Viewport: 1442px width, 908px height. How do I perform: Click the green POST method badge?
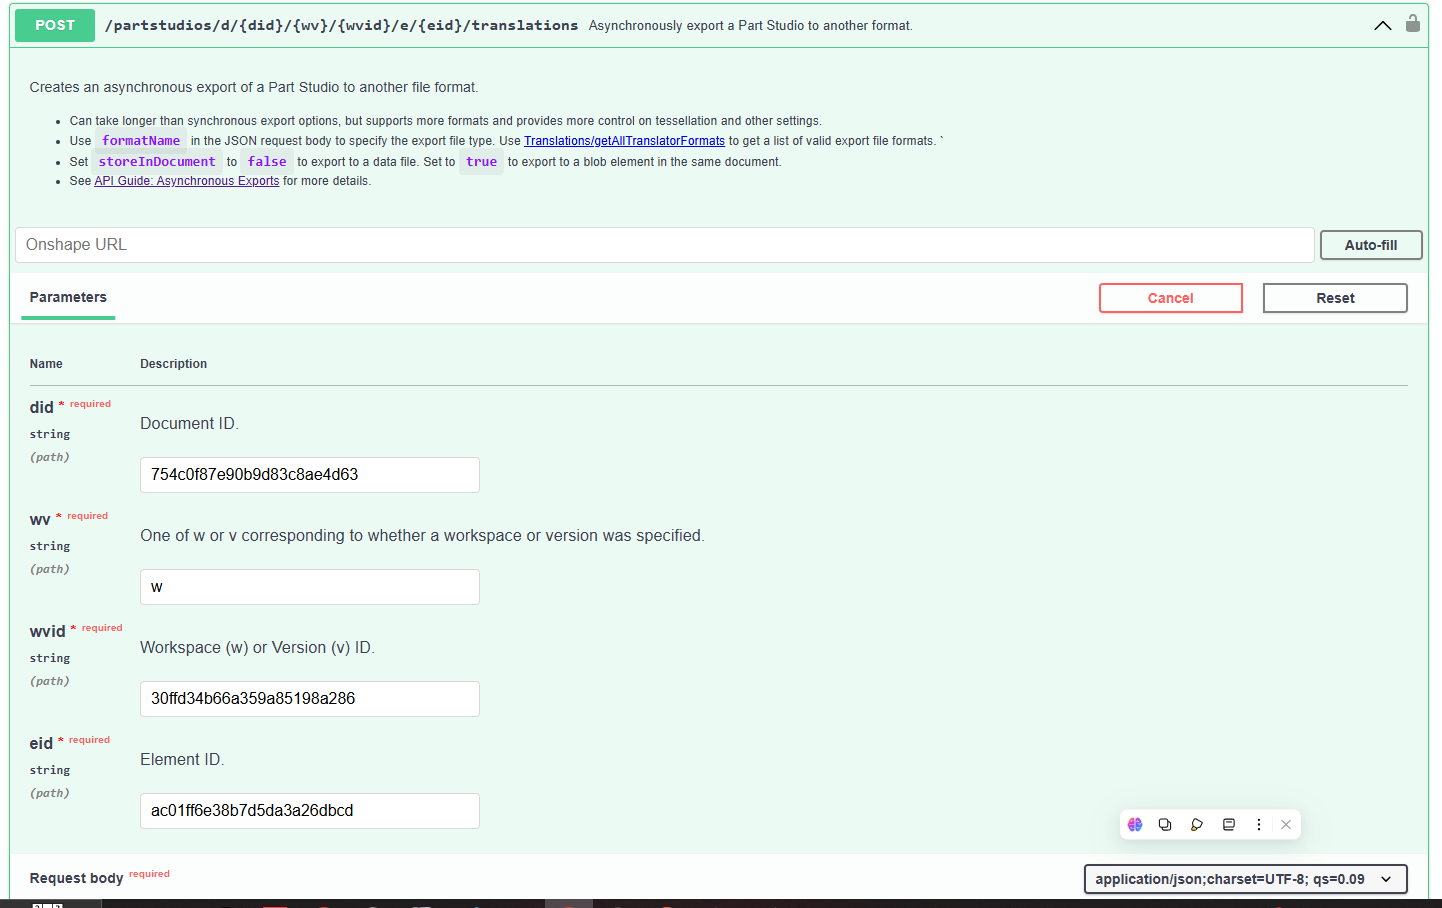click(55, 25)
